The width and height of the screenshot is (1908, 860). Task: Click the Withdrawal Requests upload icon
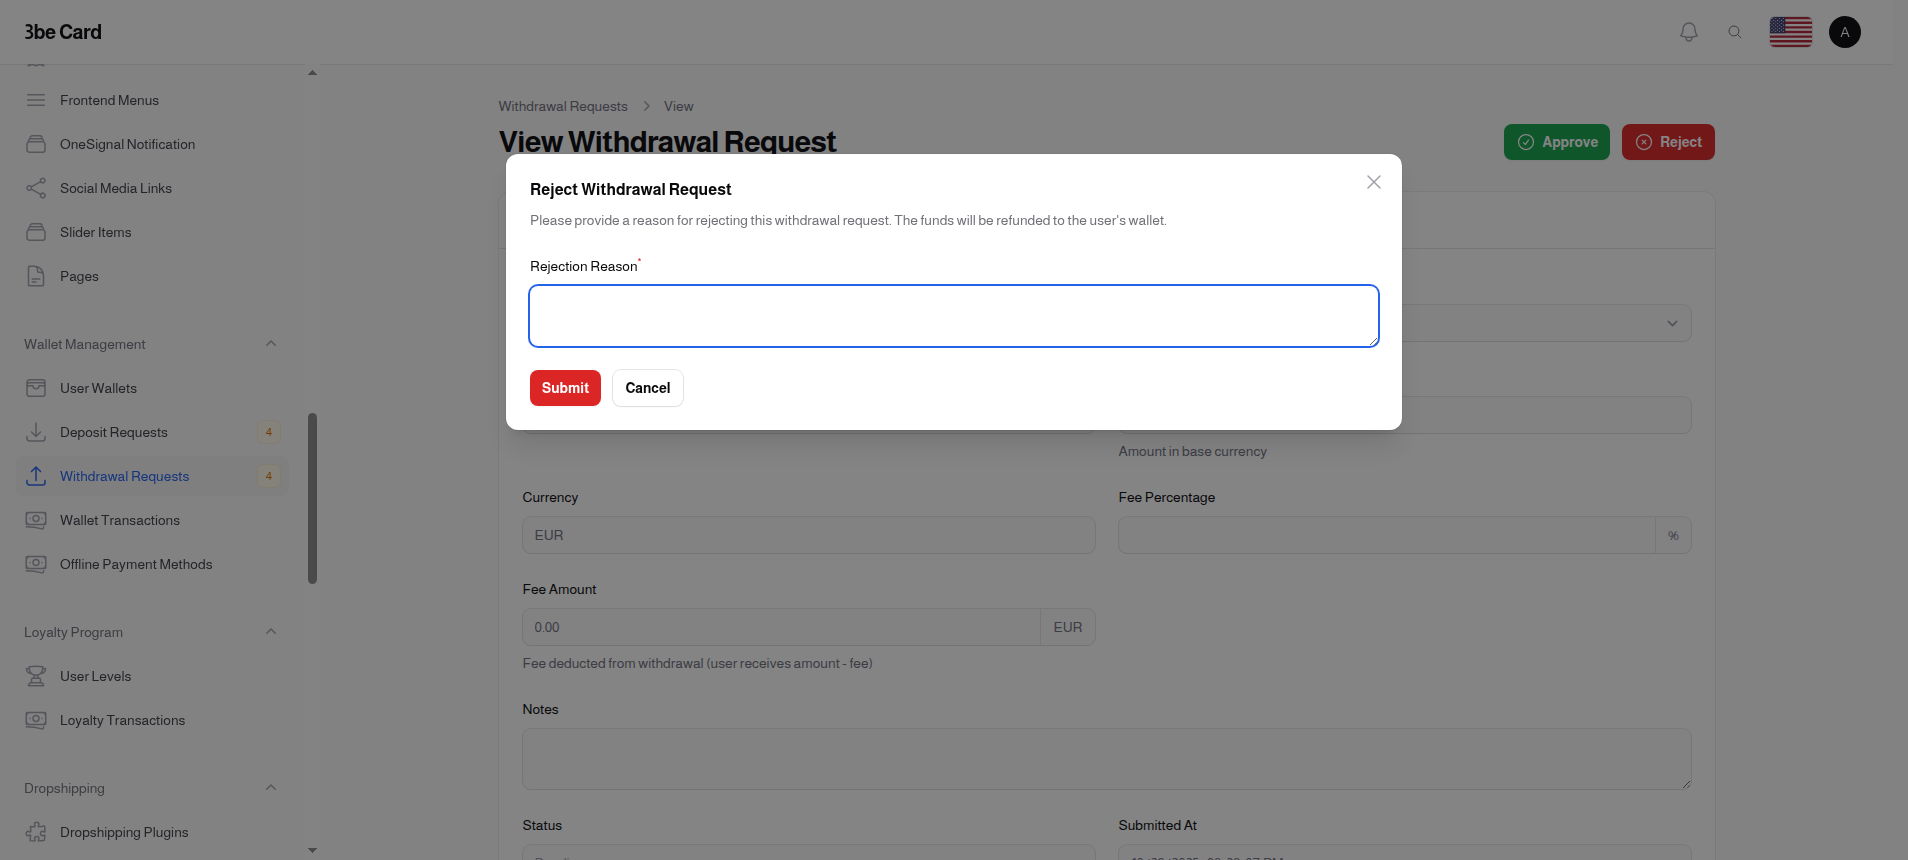pyautogui.click(x=36, y=476)
